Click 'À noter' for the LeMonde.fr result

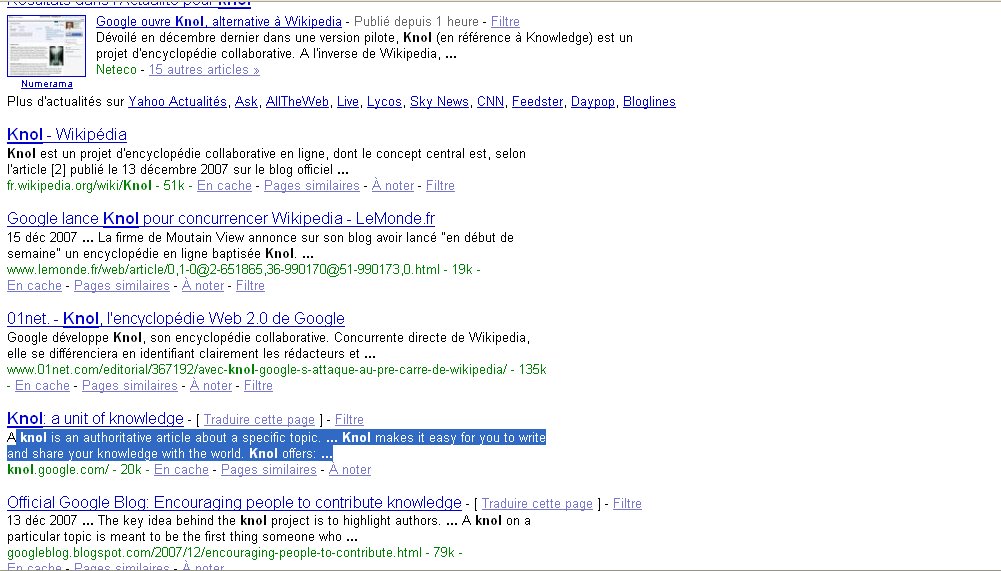203,286
